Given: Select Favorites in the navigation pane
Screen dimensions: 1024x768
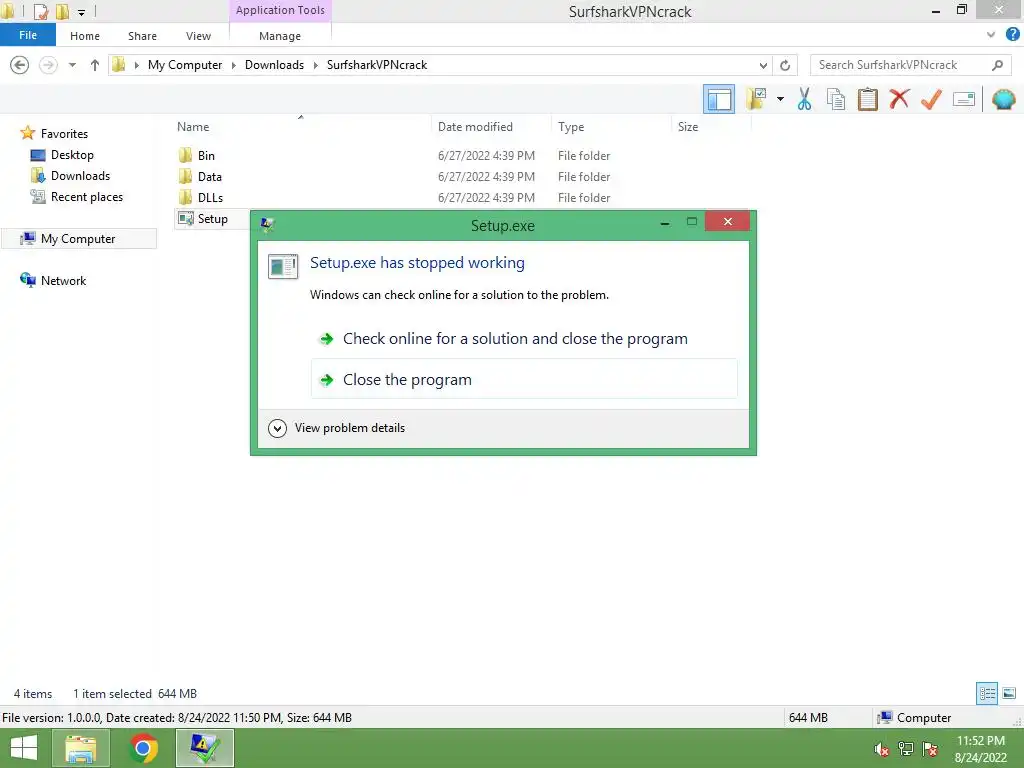Looking at the screenshot, I should coord(64,134).
